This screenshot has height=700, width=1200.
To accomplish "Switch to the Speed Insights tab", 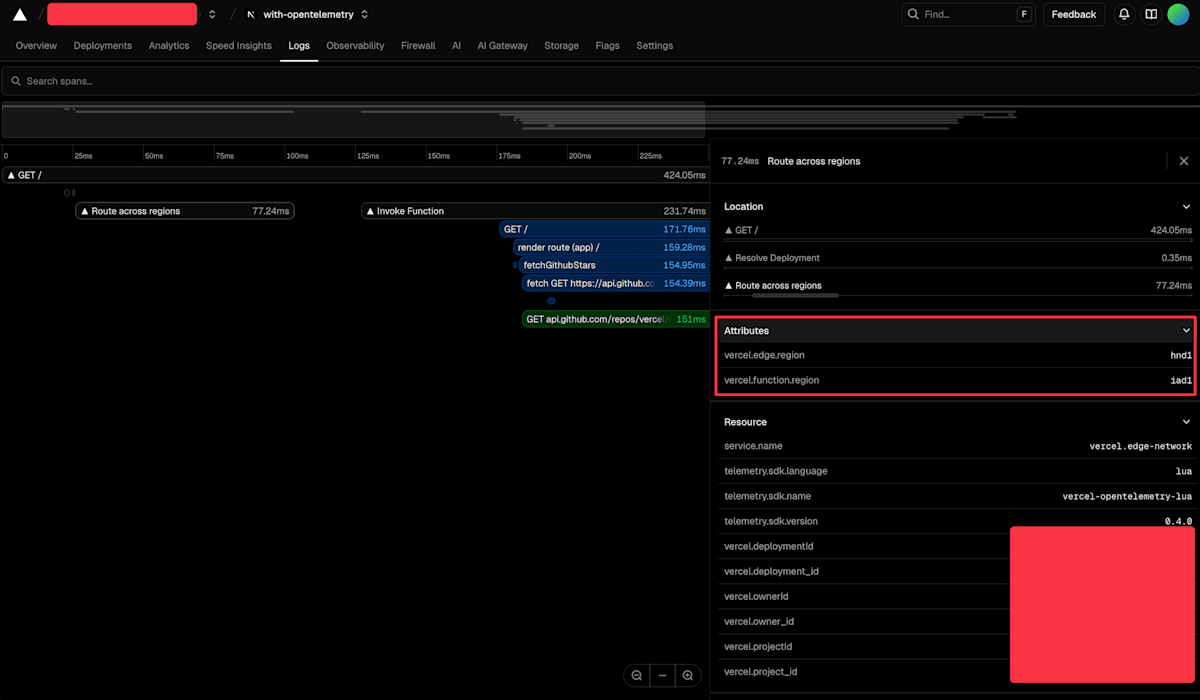I will pyautogui.click(x=239, y=46).
